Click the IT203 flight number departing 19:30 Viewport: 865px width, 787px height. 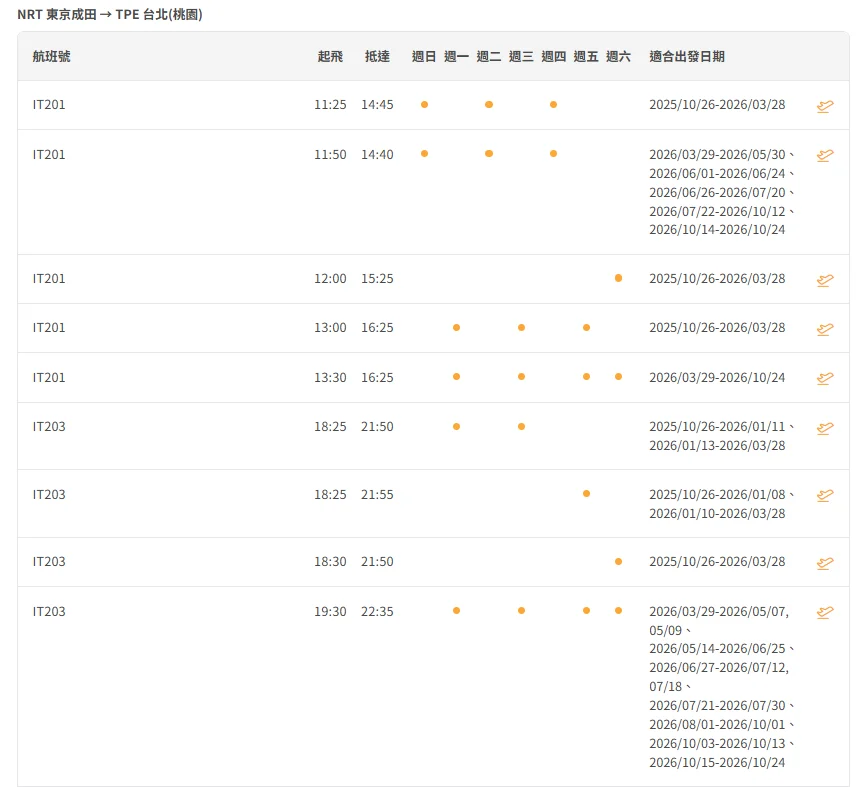[x=49, y=611]
